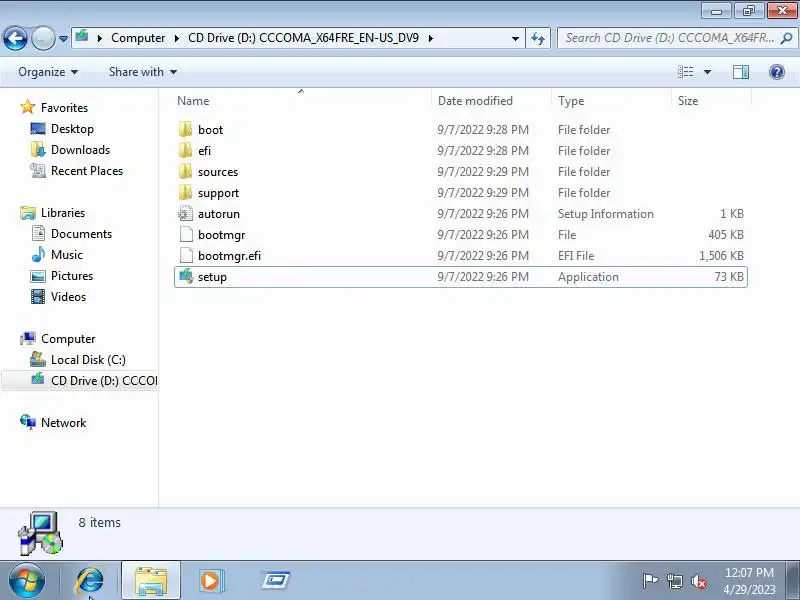Select the autorun file icon
Image resolution: width=800 pixels, height=600 pixels.
pyautogui.click(x=186, y=213)
